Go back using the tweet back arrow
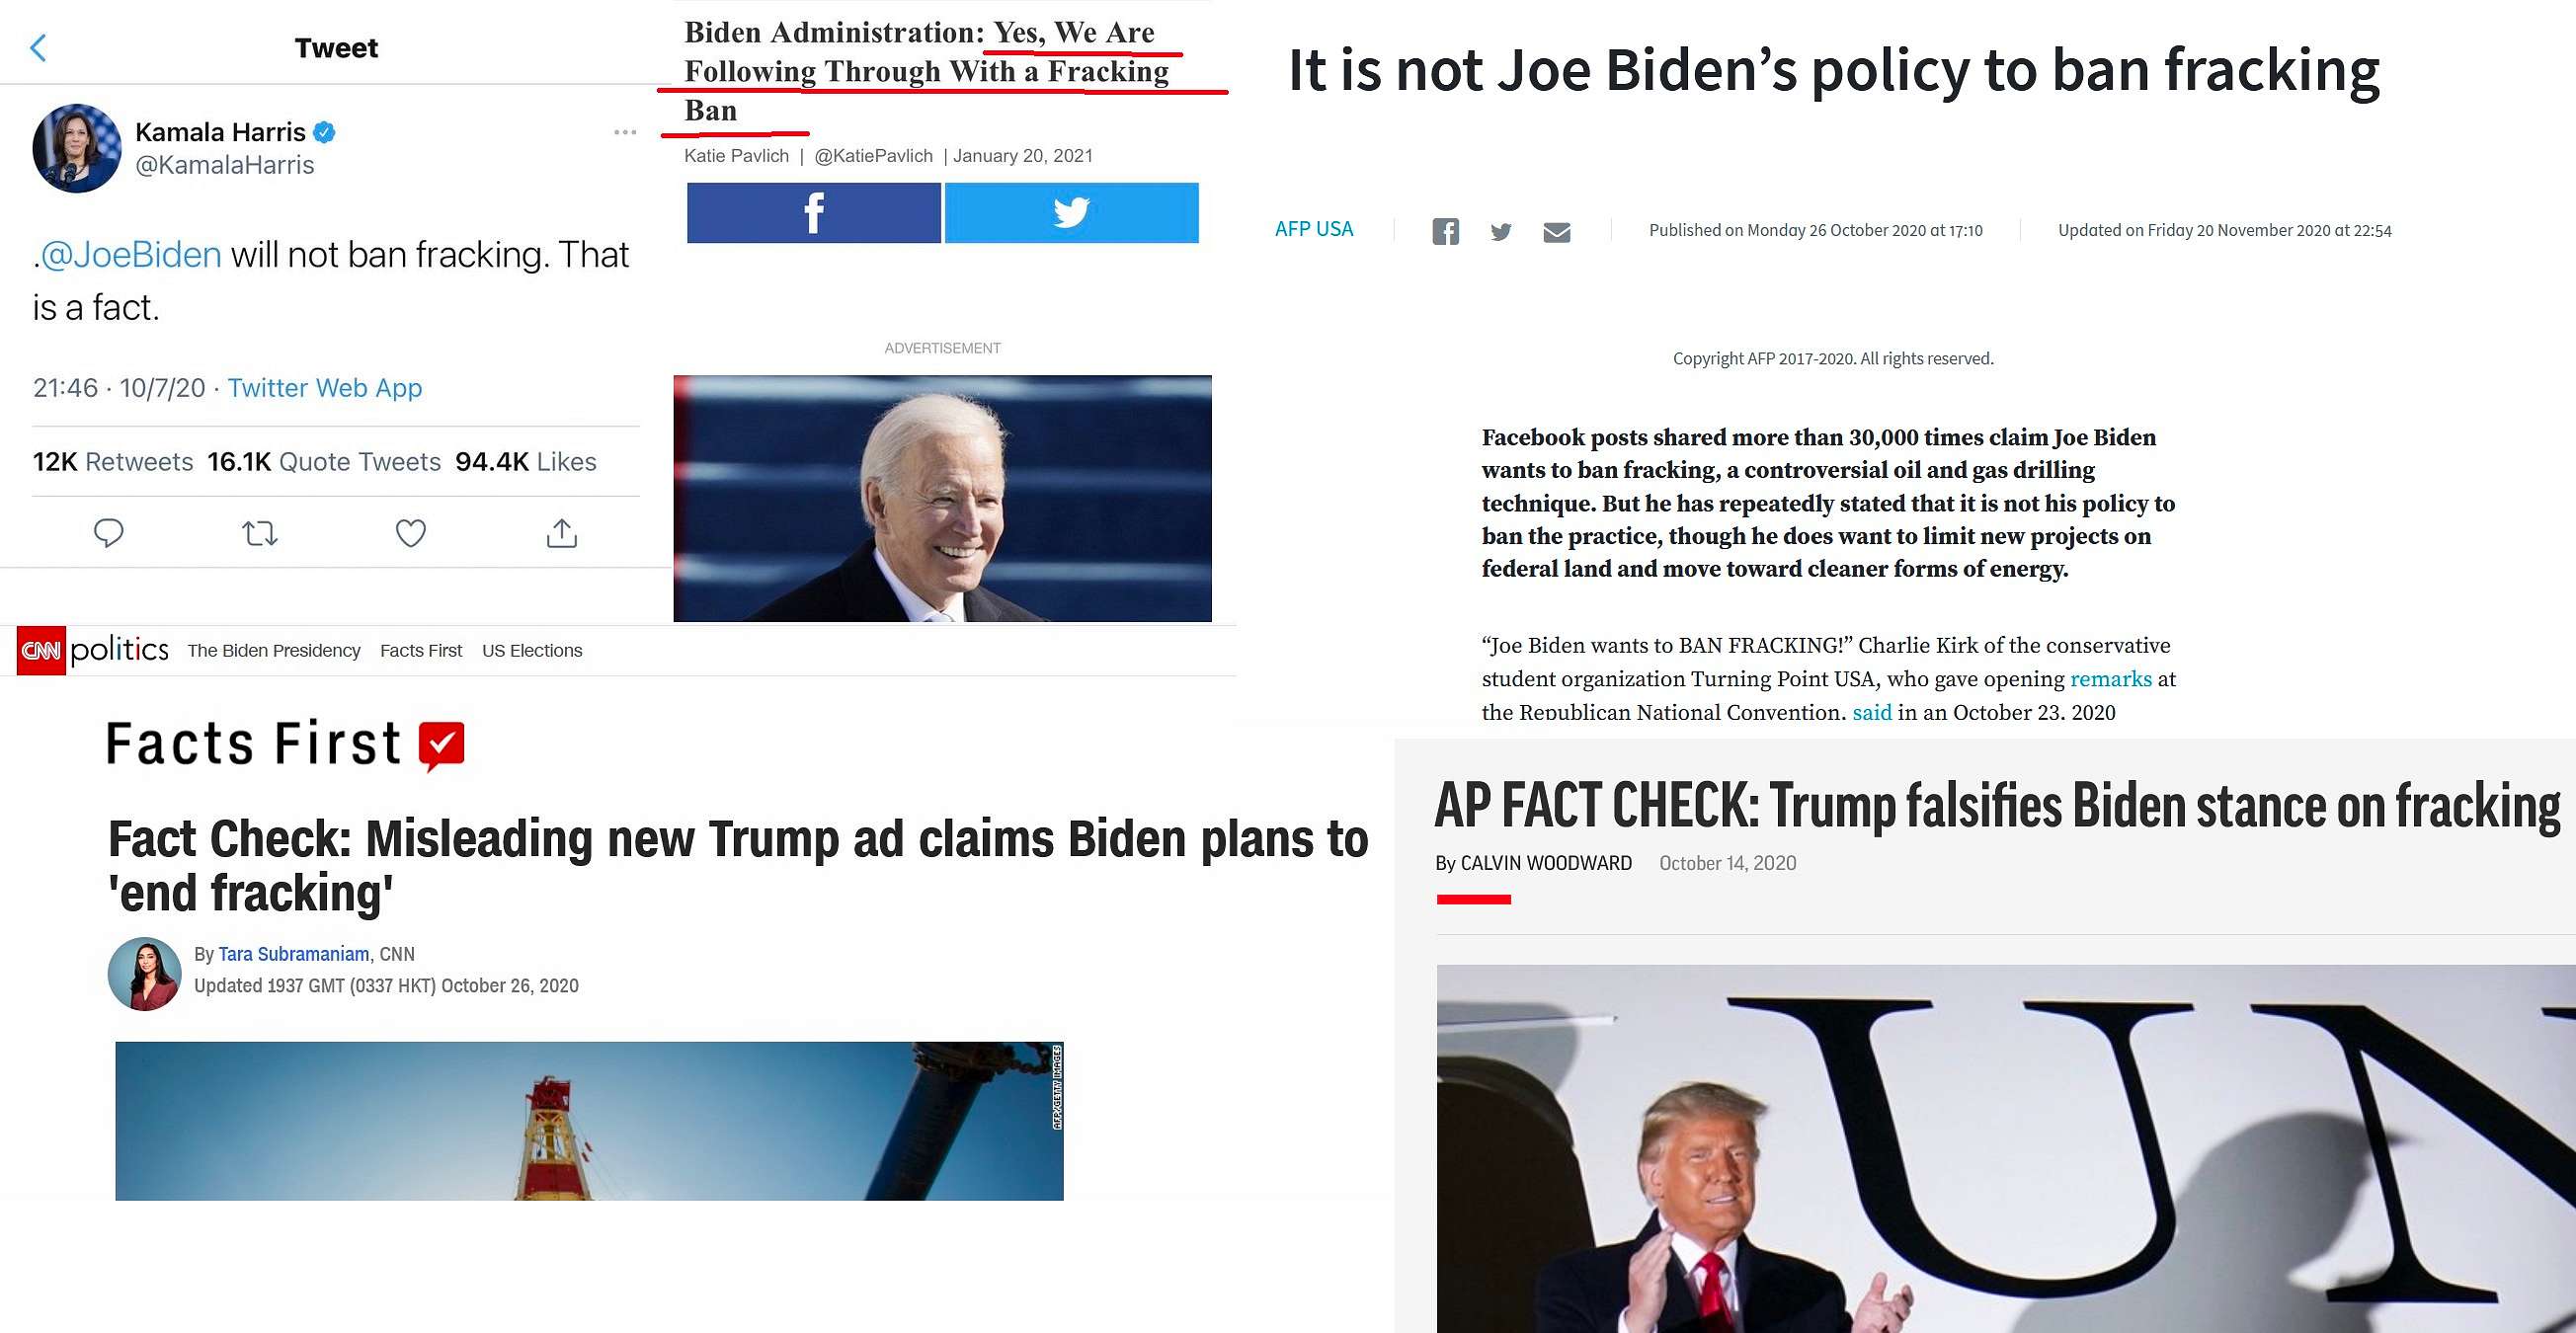 [38, 47]
